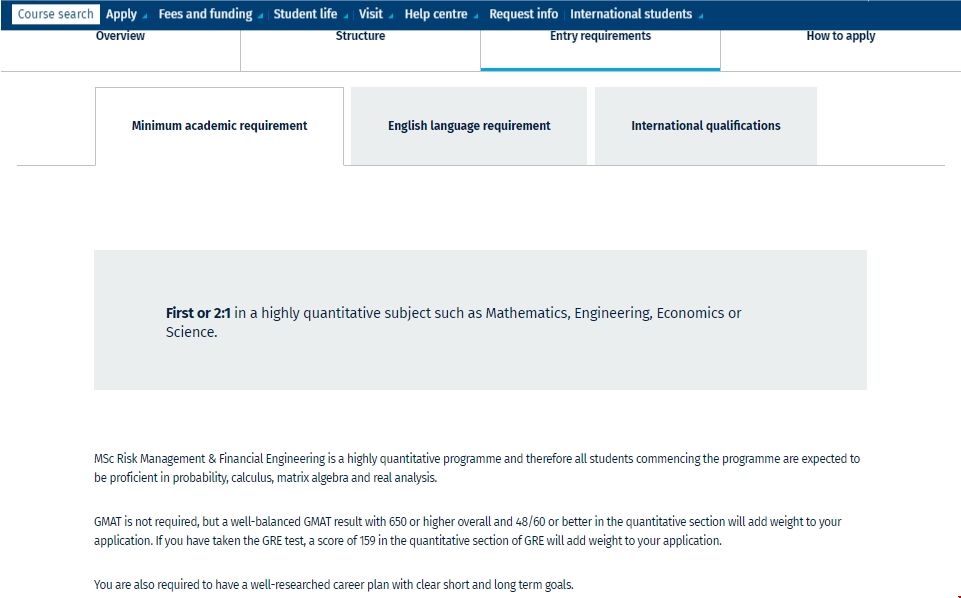This screenshot has height=598, width=961.
Task: Open the Help centre menu
Action: pos(435,14)
